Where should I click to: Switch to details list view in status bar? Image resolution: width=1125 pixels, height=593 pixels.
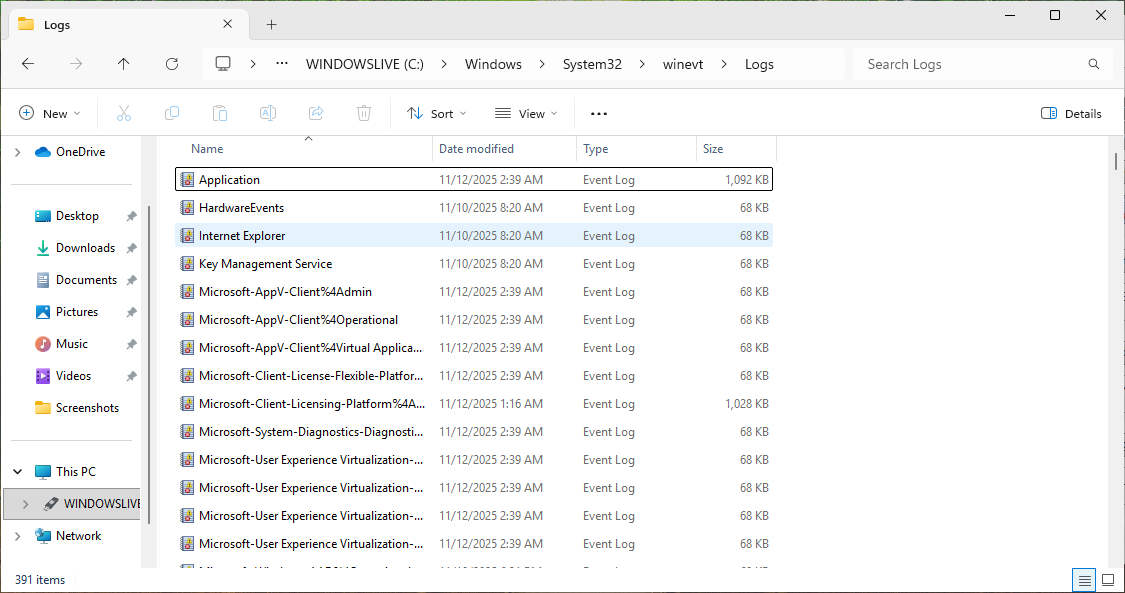(x=1083, y=580)
